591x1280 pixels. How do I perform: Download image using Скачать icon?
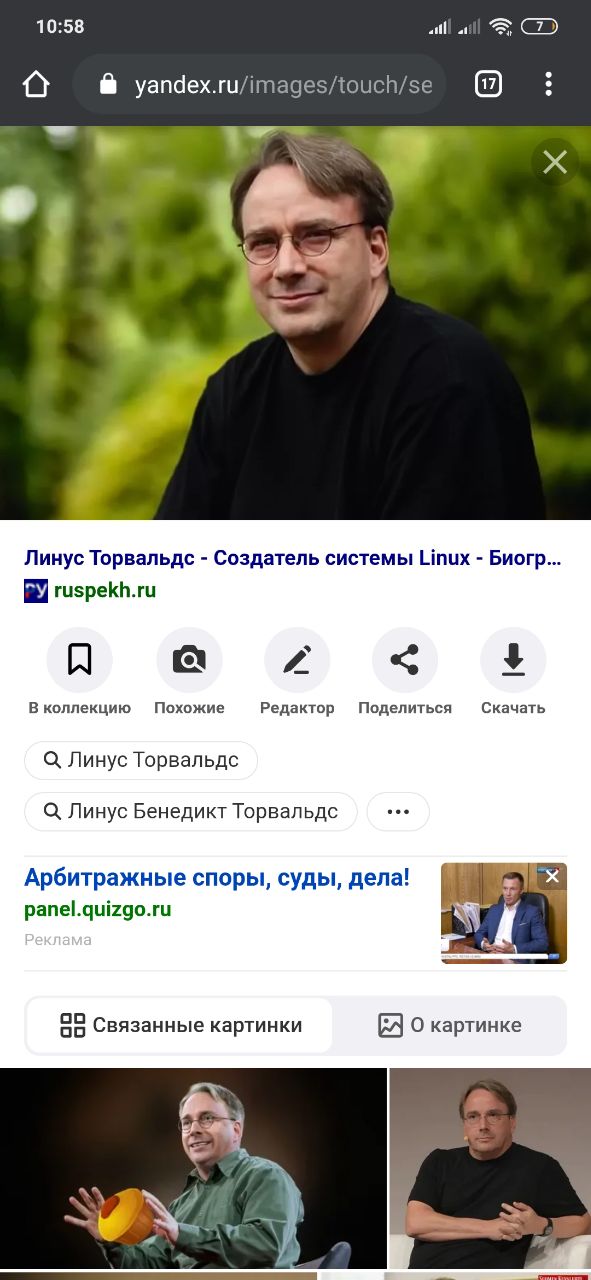[x=513, y=660]
